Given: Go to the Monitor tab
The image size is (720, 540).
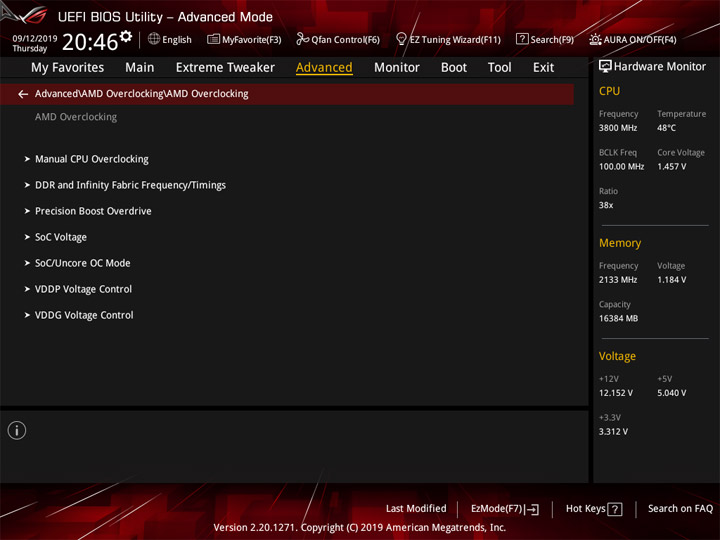Looking at the screenshot, I should pyautogui.click(x=397, y=68).
